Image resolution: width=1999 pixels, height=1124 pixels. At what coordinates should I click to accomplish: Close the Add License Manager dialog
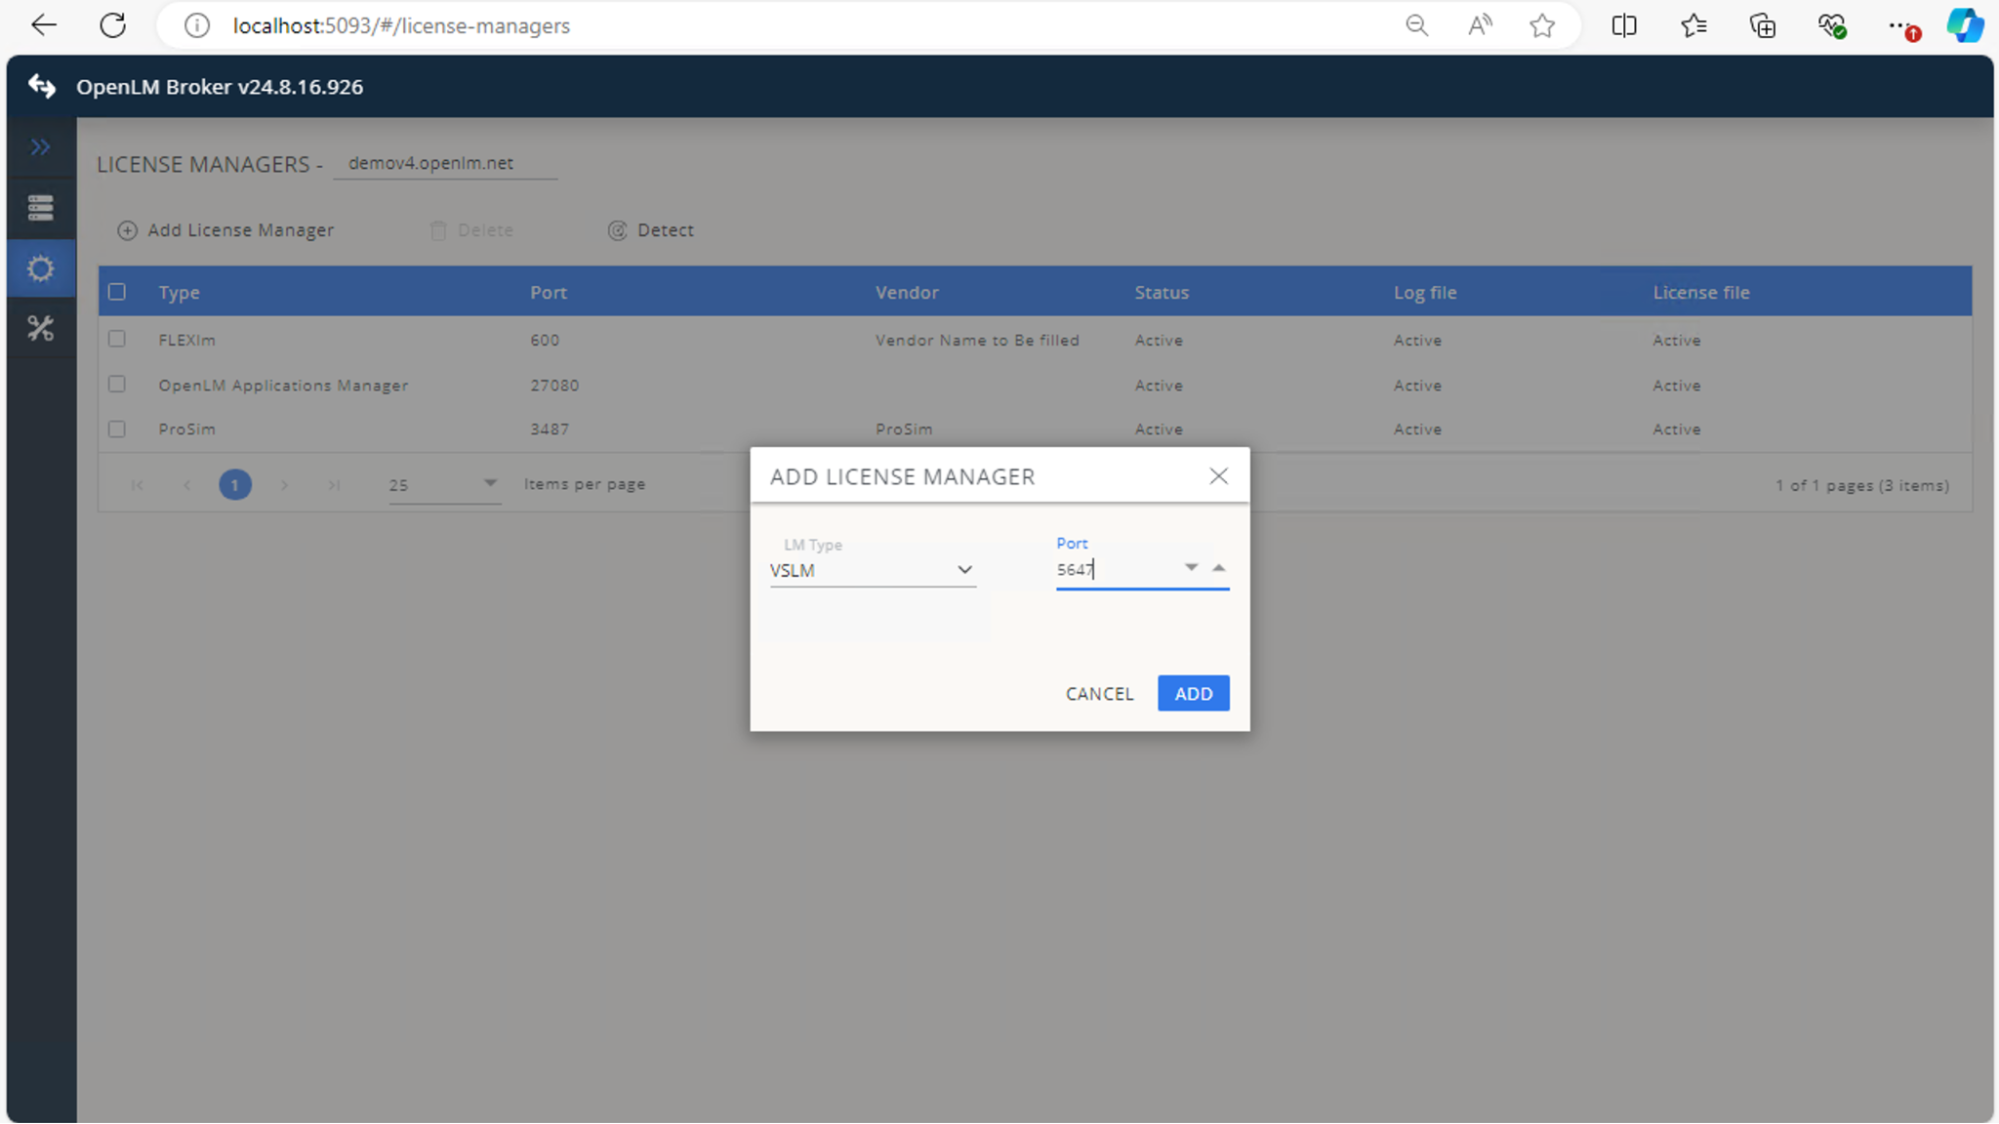[1218, 476]
